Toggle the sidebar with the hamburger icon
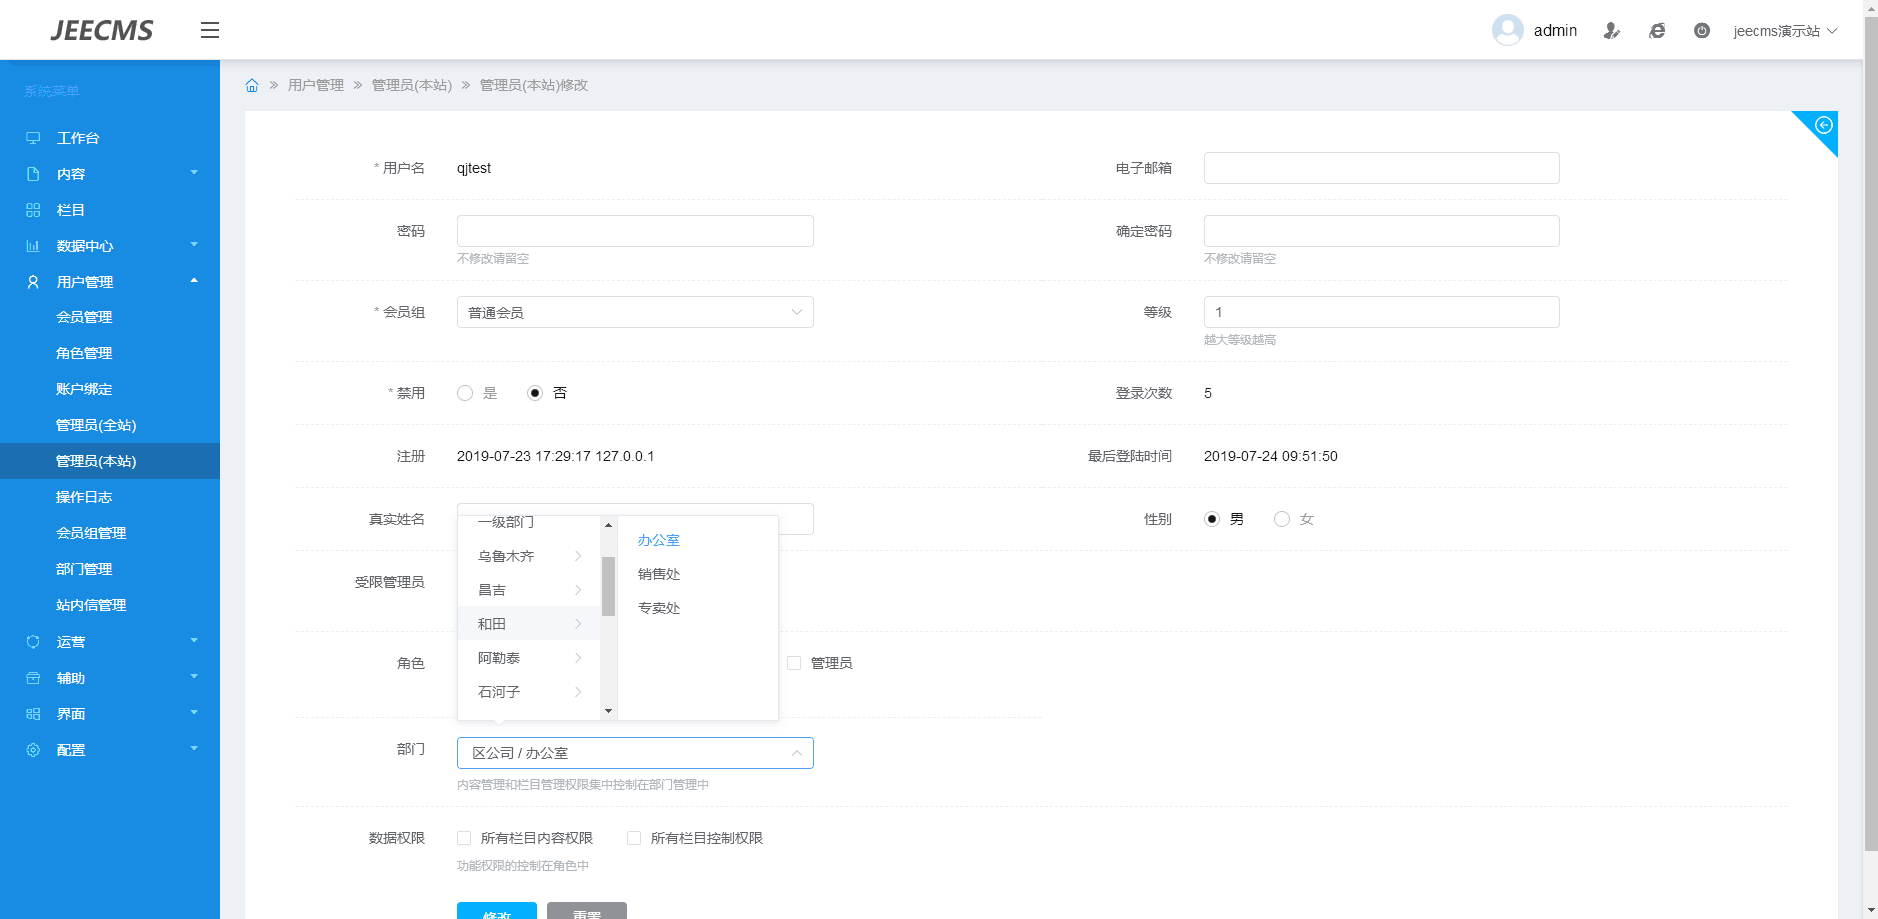 [210, 30]
